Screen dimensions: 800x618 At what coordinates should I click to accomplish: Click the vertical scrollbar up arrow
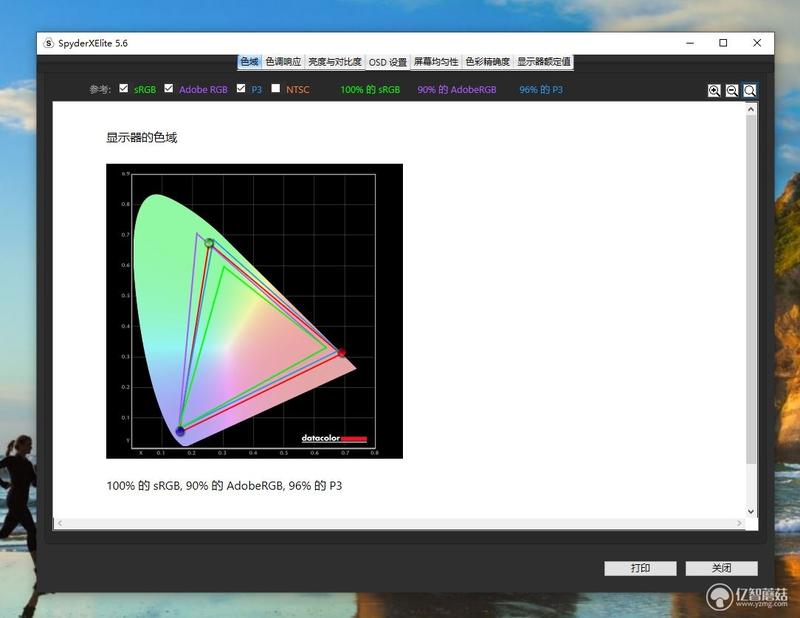(x=751, y=109)
